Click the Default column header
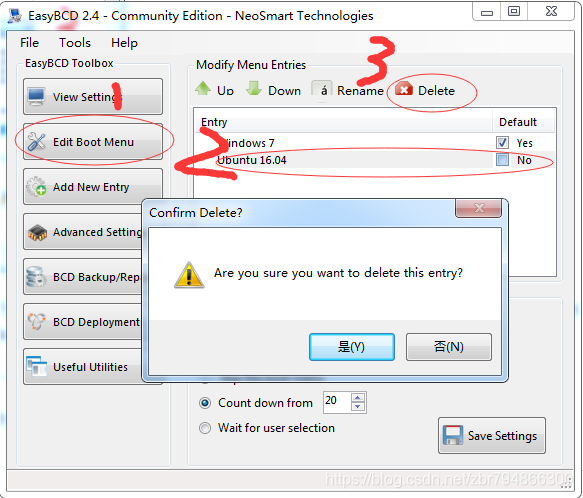Image resolution: width=583 pixels, height=498 pixels. [524, 122]
